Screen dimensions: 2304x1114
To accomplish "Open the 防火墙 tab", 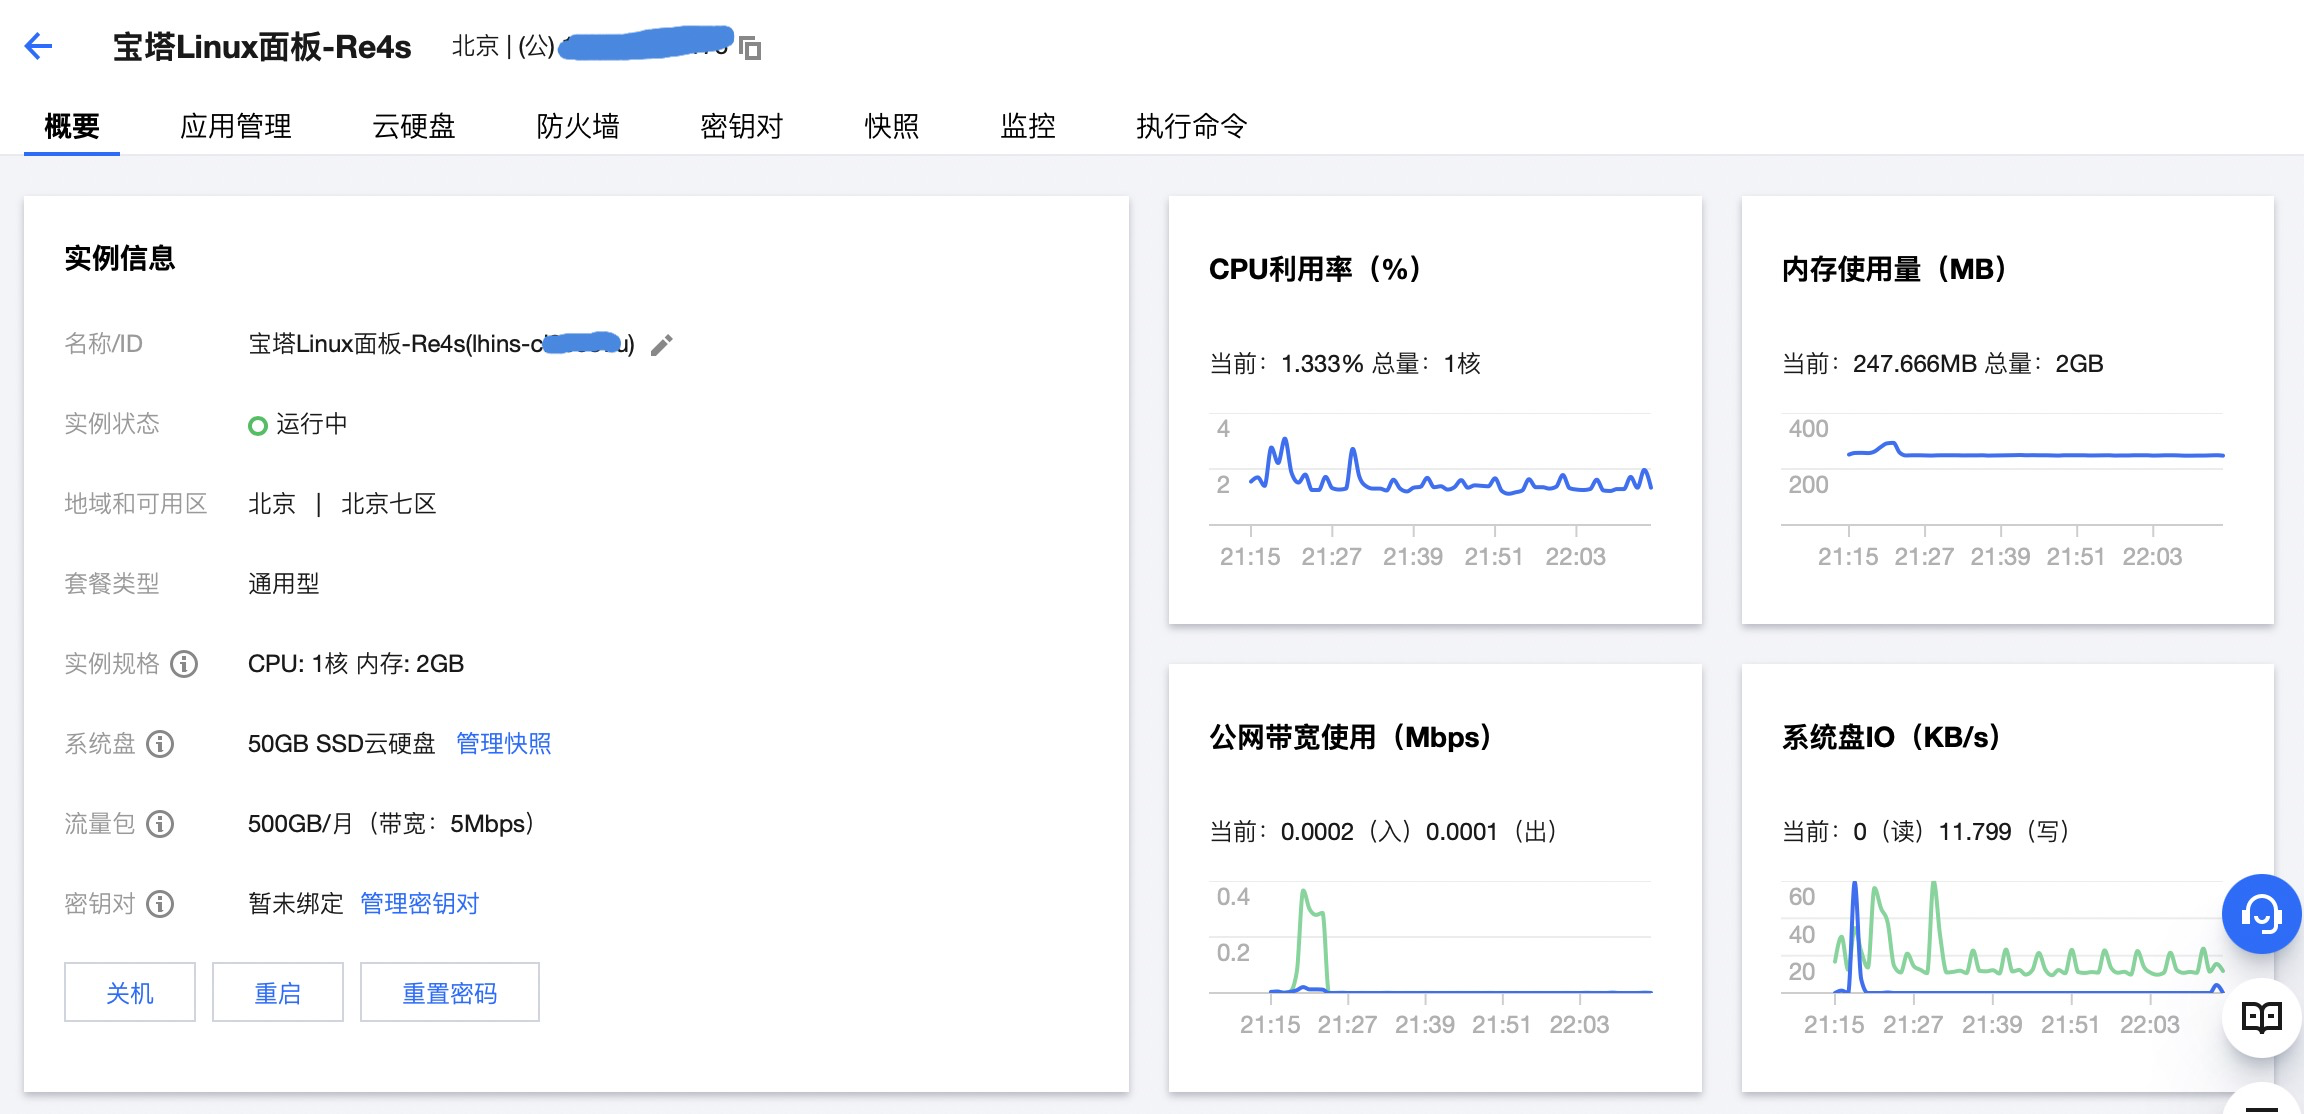I will 578,126.
